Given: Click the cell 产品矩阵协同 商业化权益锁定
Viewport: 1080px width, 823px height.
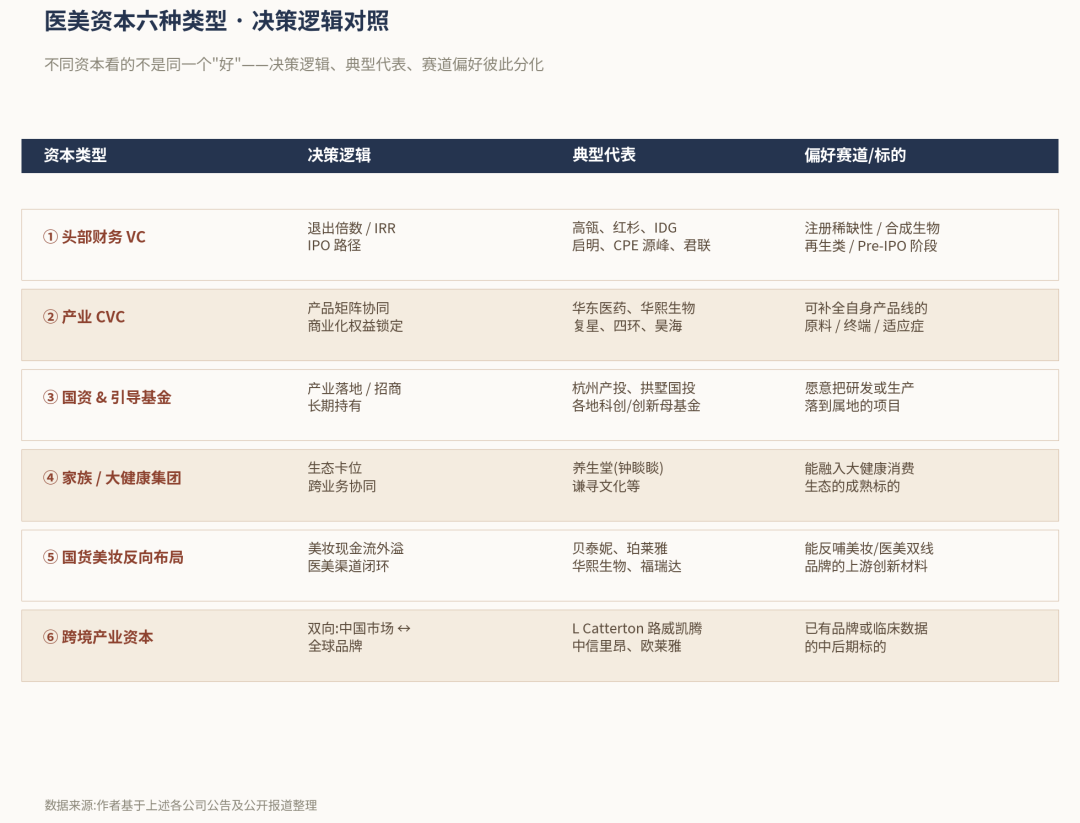Looking at the screenshot, I should point(355,317).
